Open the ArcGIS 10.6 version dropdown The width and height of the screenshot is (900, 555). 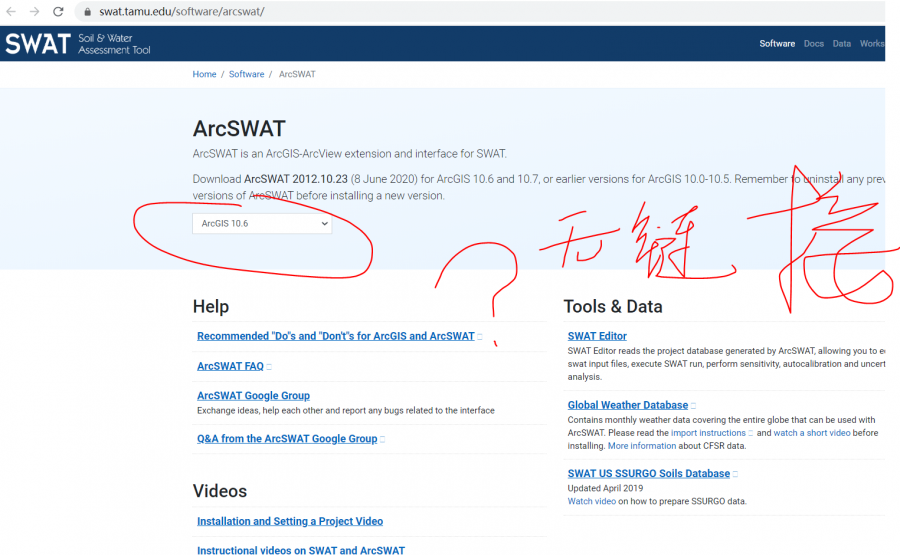(x=262, y=223)
